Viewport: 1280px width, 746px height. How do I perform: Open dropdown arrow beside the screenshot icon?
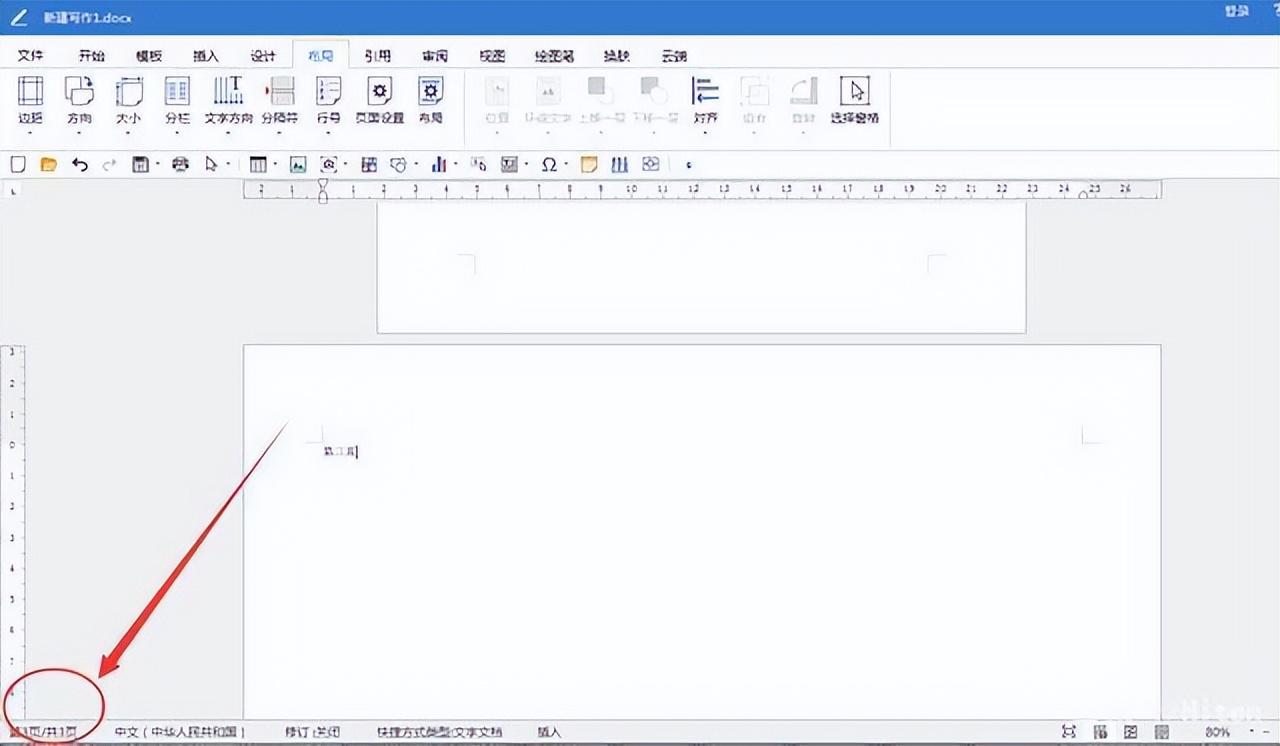pos(346,165)
